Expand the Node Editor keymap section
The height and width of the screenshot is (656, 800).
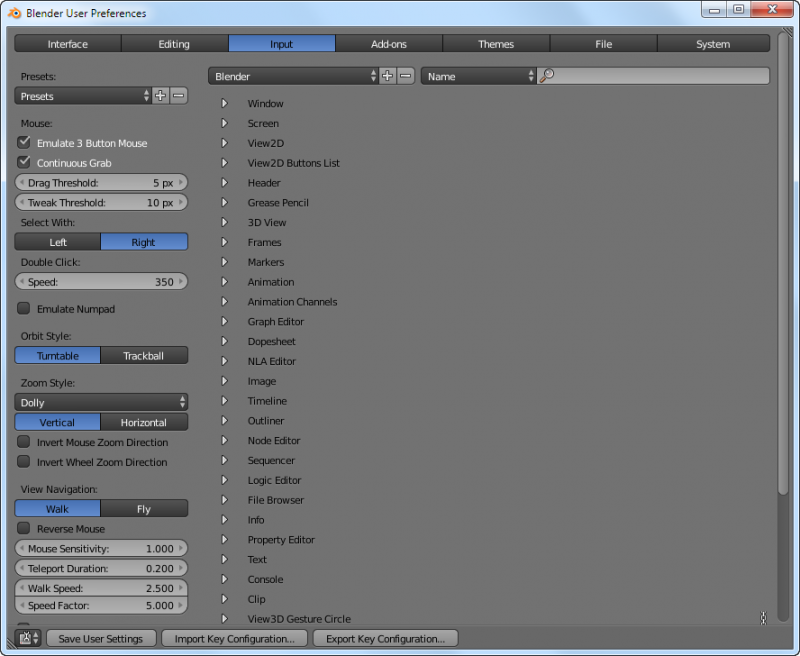[x=224, y=440]
